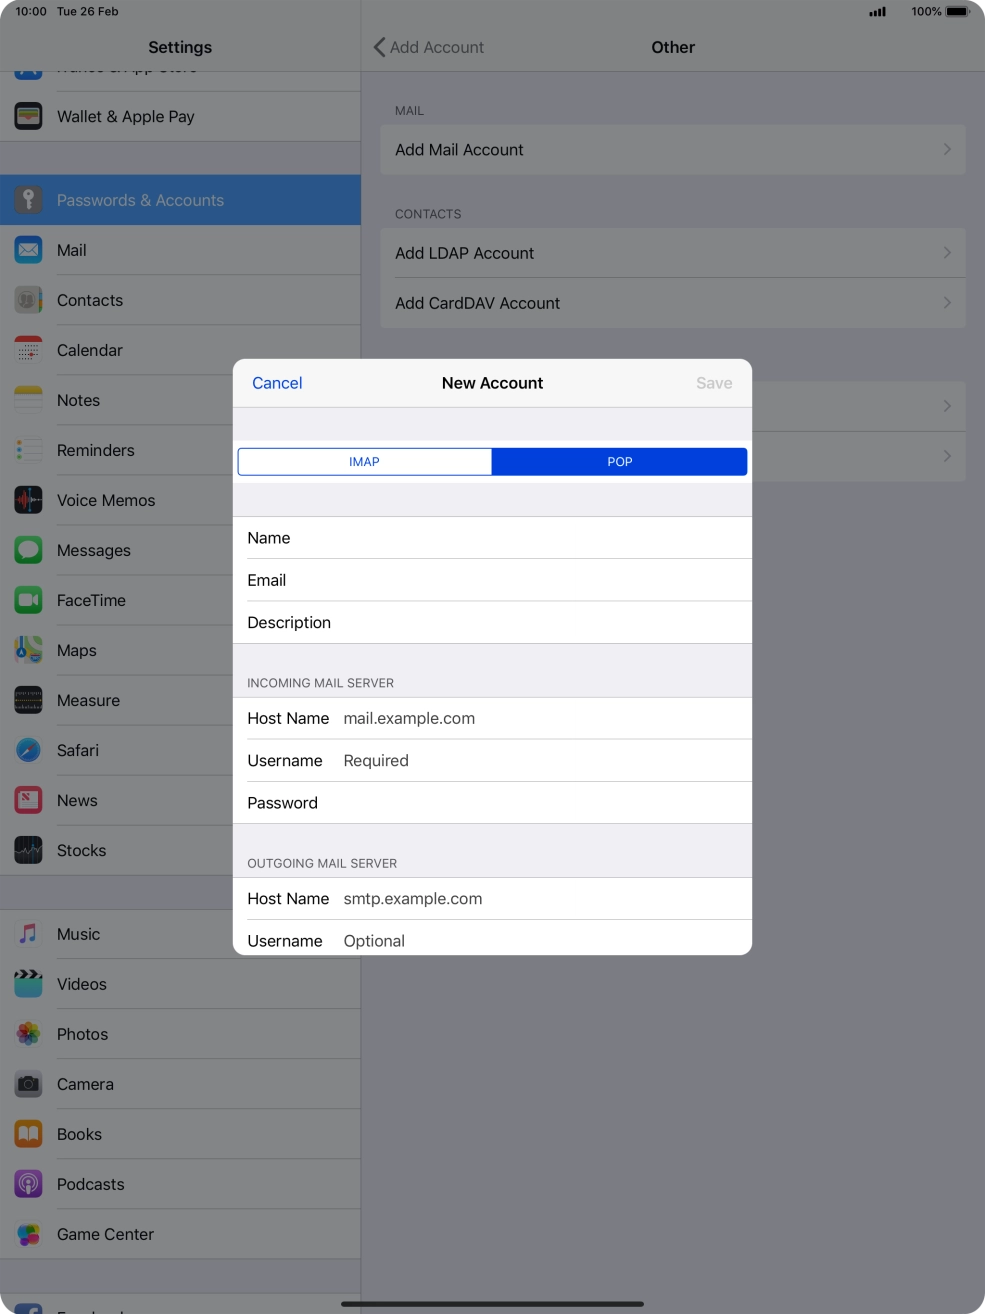985x1314 pixels.
Task: Click the Passwords & Accounts key icon
Action: click(x=27, y=200)
